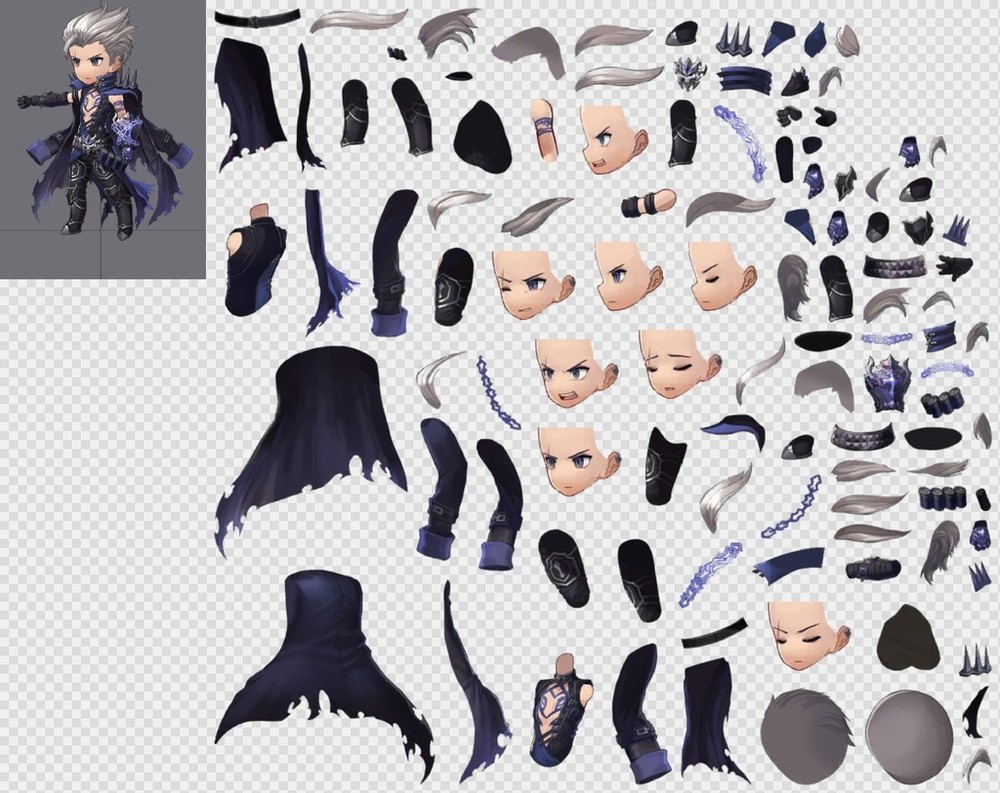
Task: Click the dark olive hood shape
Action: (909, 636)
